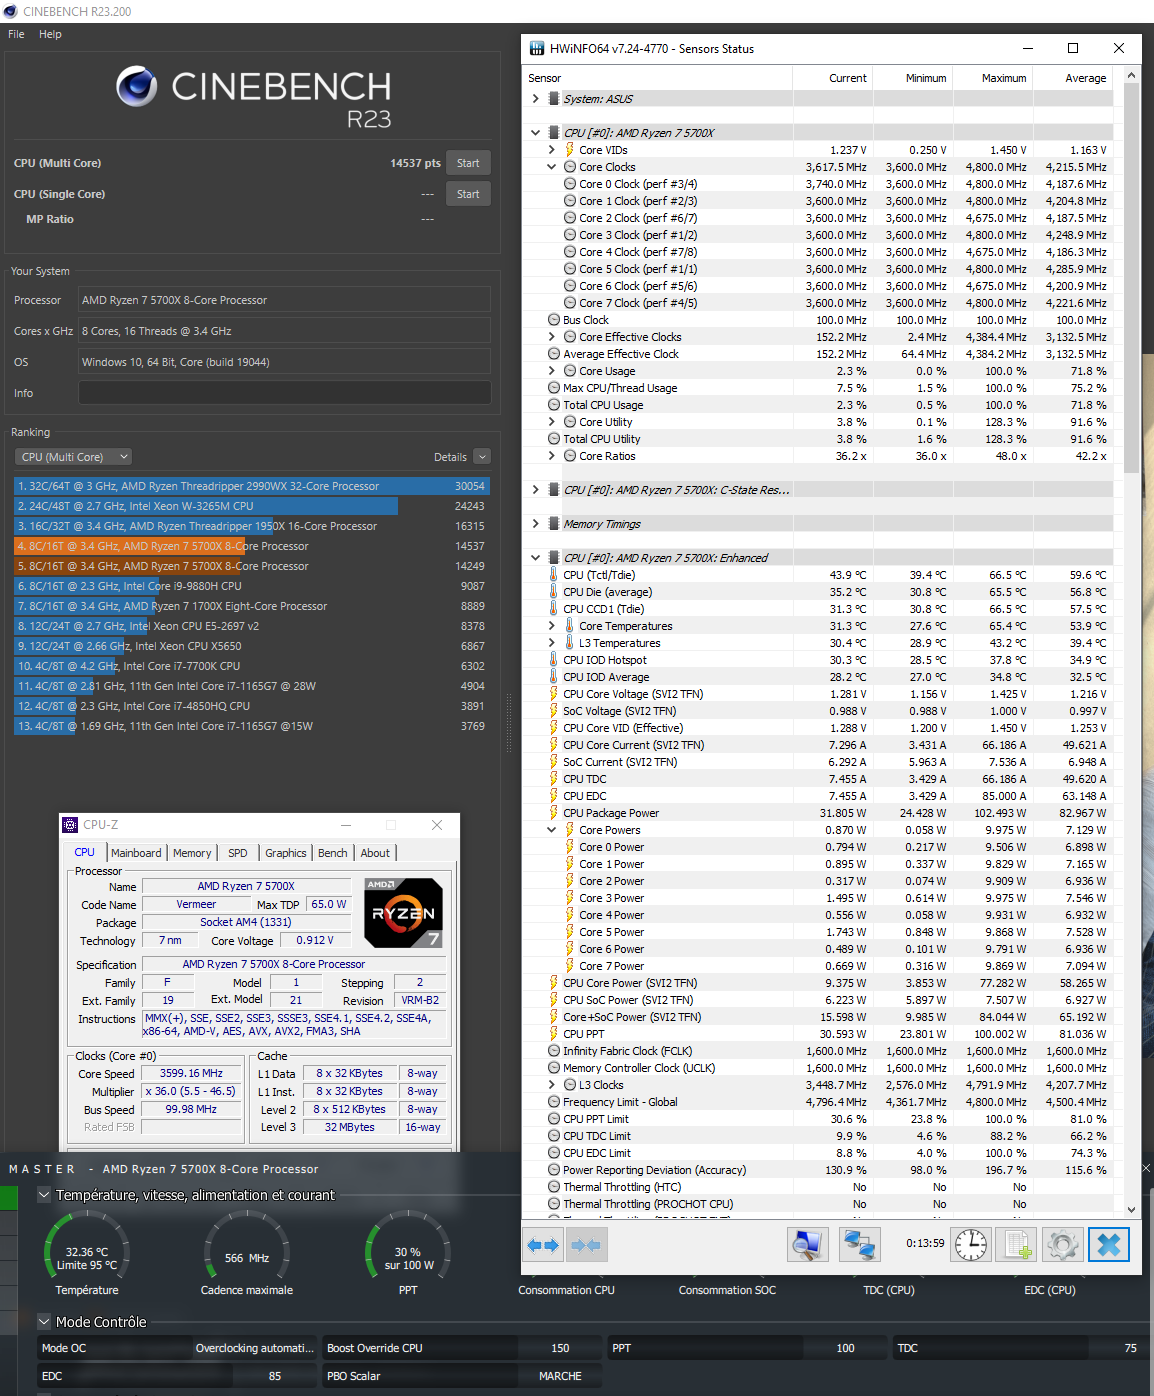1154x1396 pixels.
Task: Expand the Core Effective Clocks node
Action: [x=552, y=337]
